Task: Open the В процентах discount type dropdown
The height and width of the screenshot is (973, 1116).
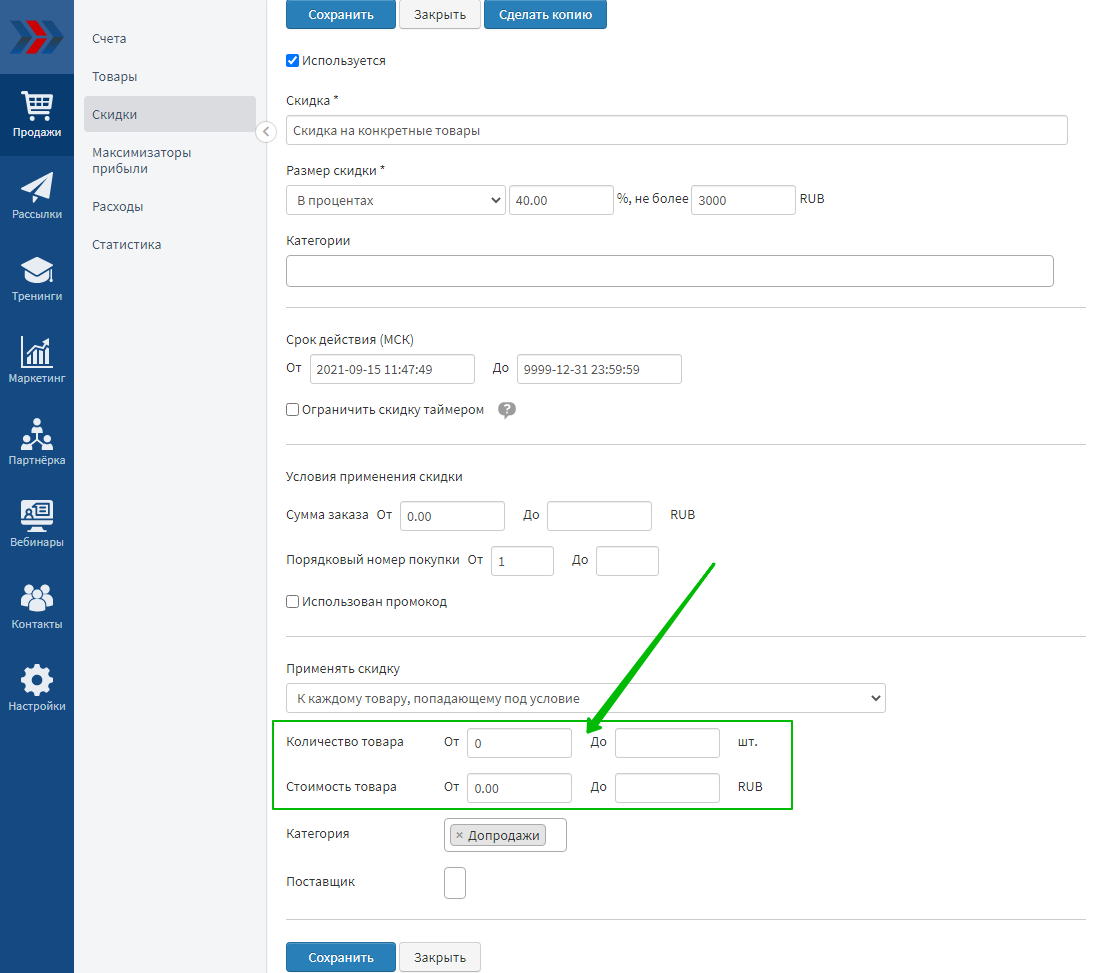Action: (x=396, y=200)
